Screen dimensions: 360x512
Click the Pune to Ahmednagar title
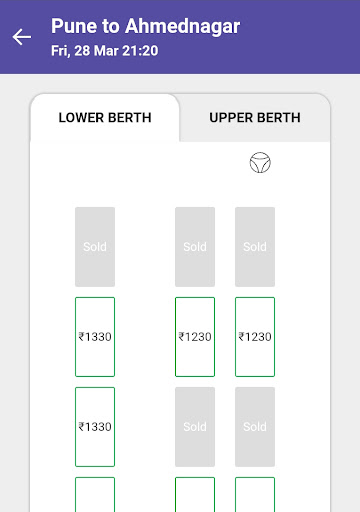click(x=145, y=26)
